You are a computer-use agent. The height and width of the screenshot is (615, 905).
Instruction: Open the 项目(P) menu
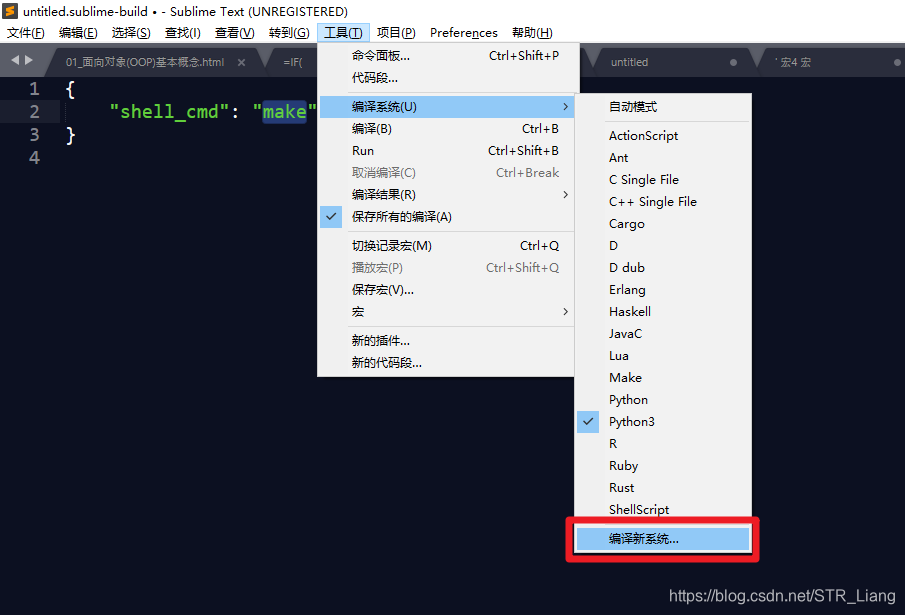[396, 33]
